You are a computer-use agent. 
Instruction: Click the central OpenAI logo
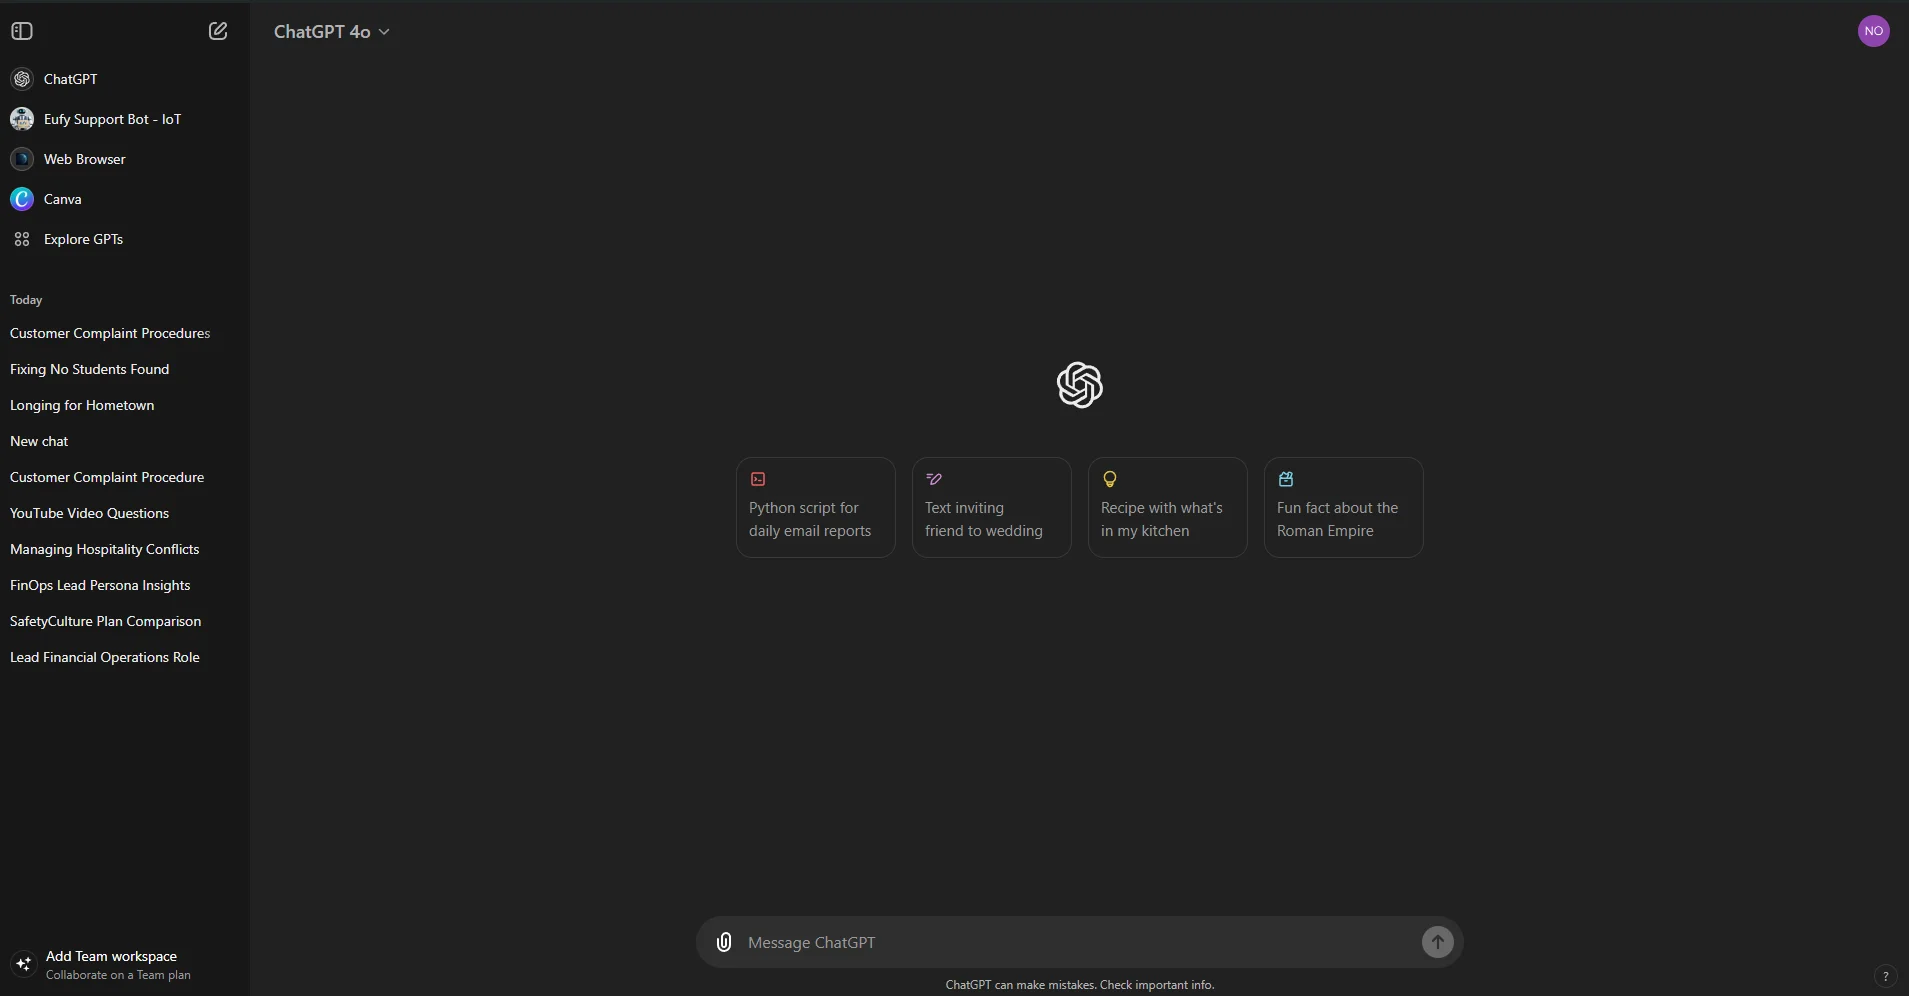pyautogui.click(x=1079, y=385)
